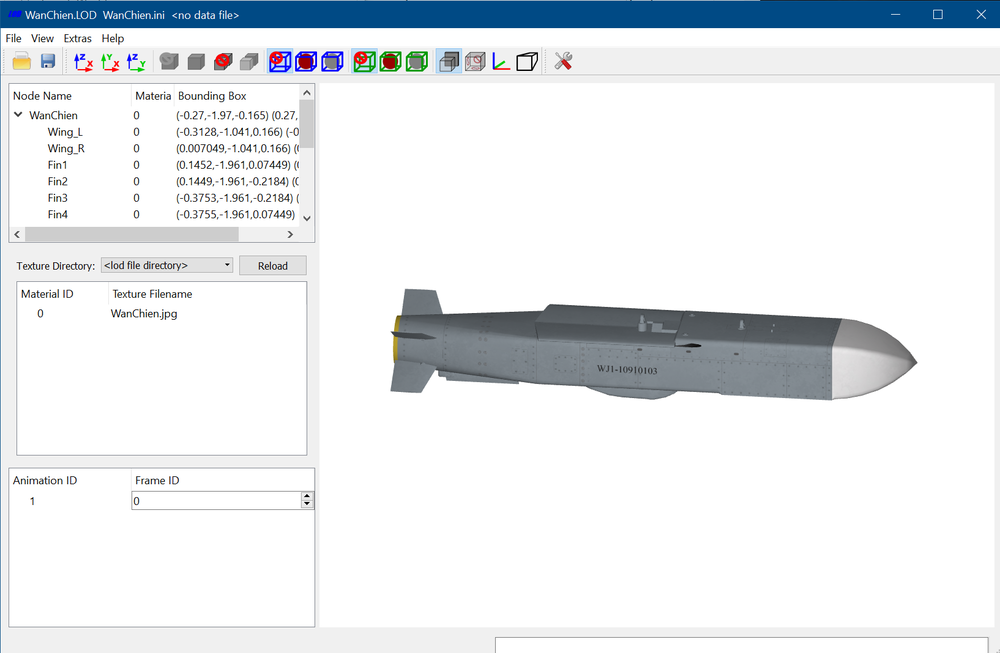Select the Z-X axis view icon
Image resolution: width=1000 pixels, height=653 pixels.
[x=83, y=61]
